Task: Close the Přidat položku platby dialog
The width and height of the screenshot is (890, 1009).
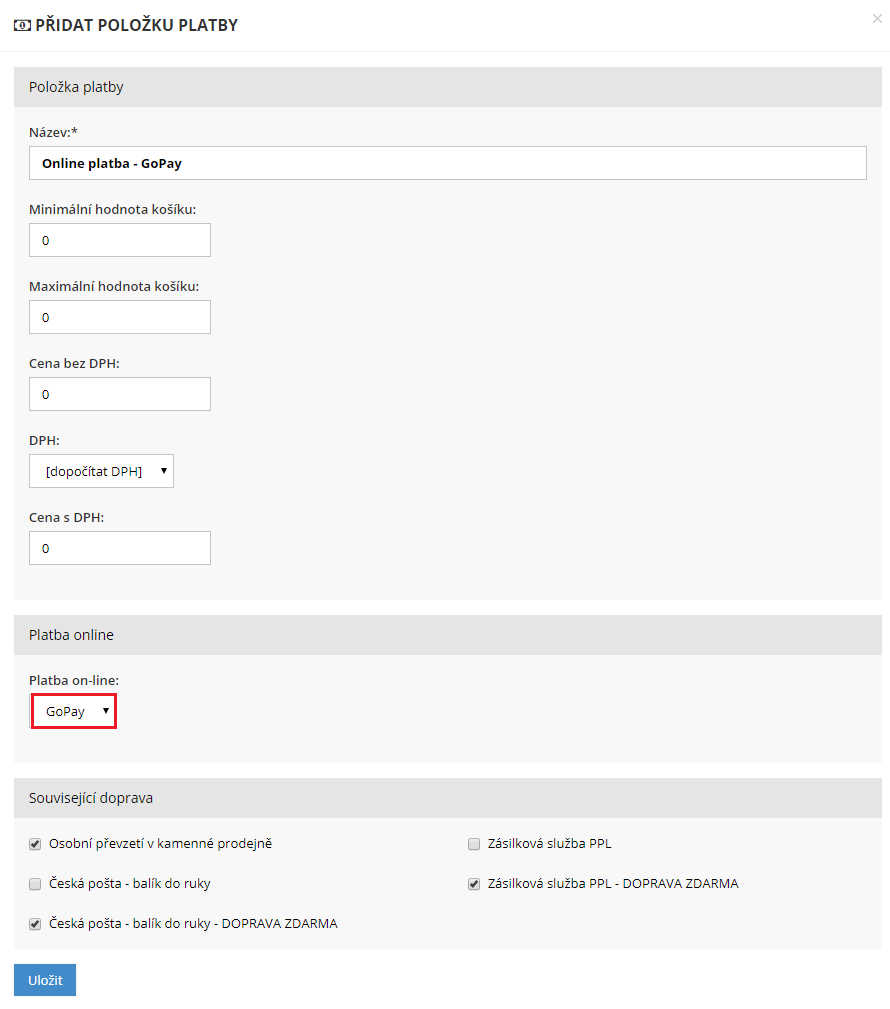Action: [877, 18]
